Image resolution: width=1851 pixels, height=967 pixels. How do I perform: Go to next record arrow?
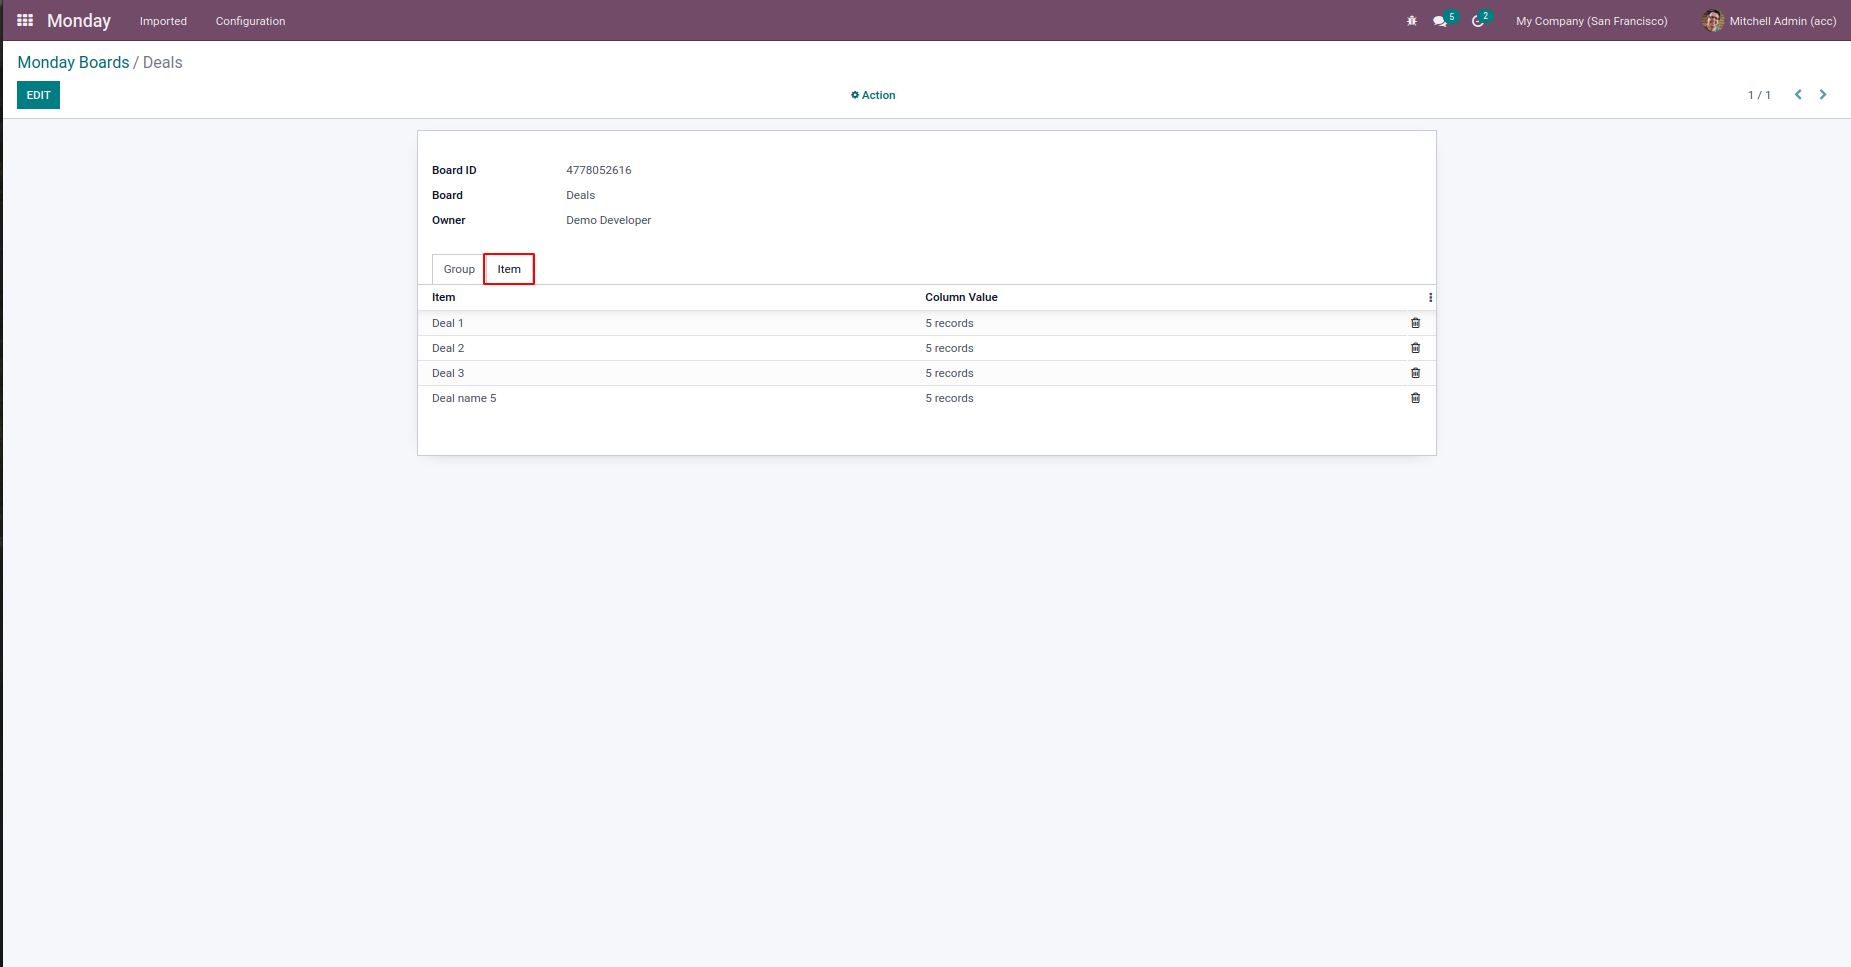pyautogui.click(x=1823, y=95)
